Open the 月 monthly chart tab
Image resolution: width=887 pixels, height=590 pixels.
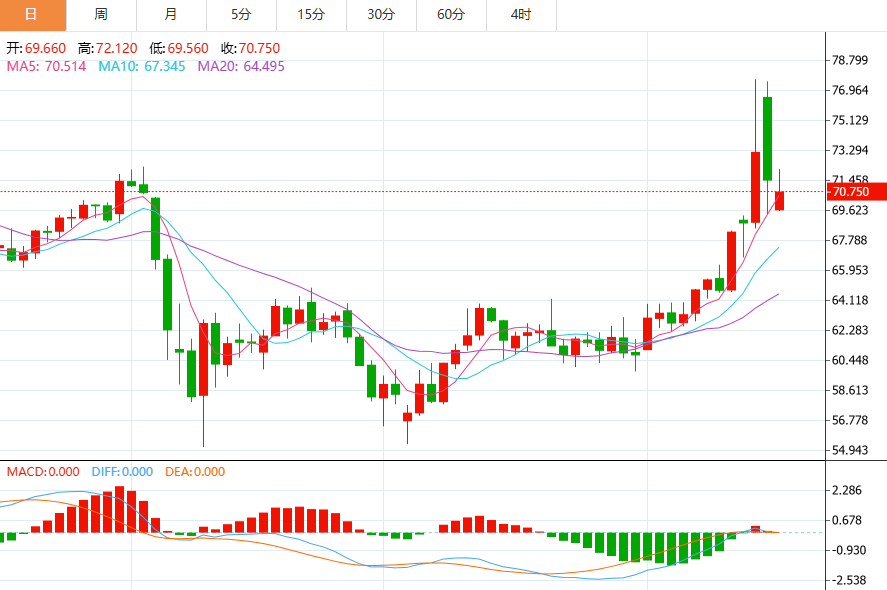tap(171, 15)
